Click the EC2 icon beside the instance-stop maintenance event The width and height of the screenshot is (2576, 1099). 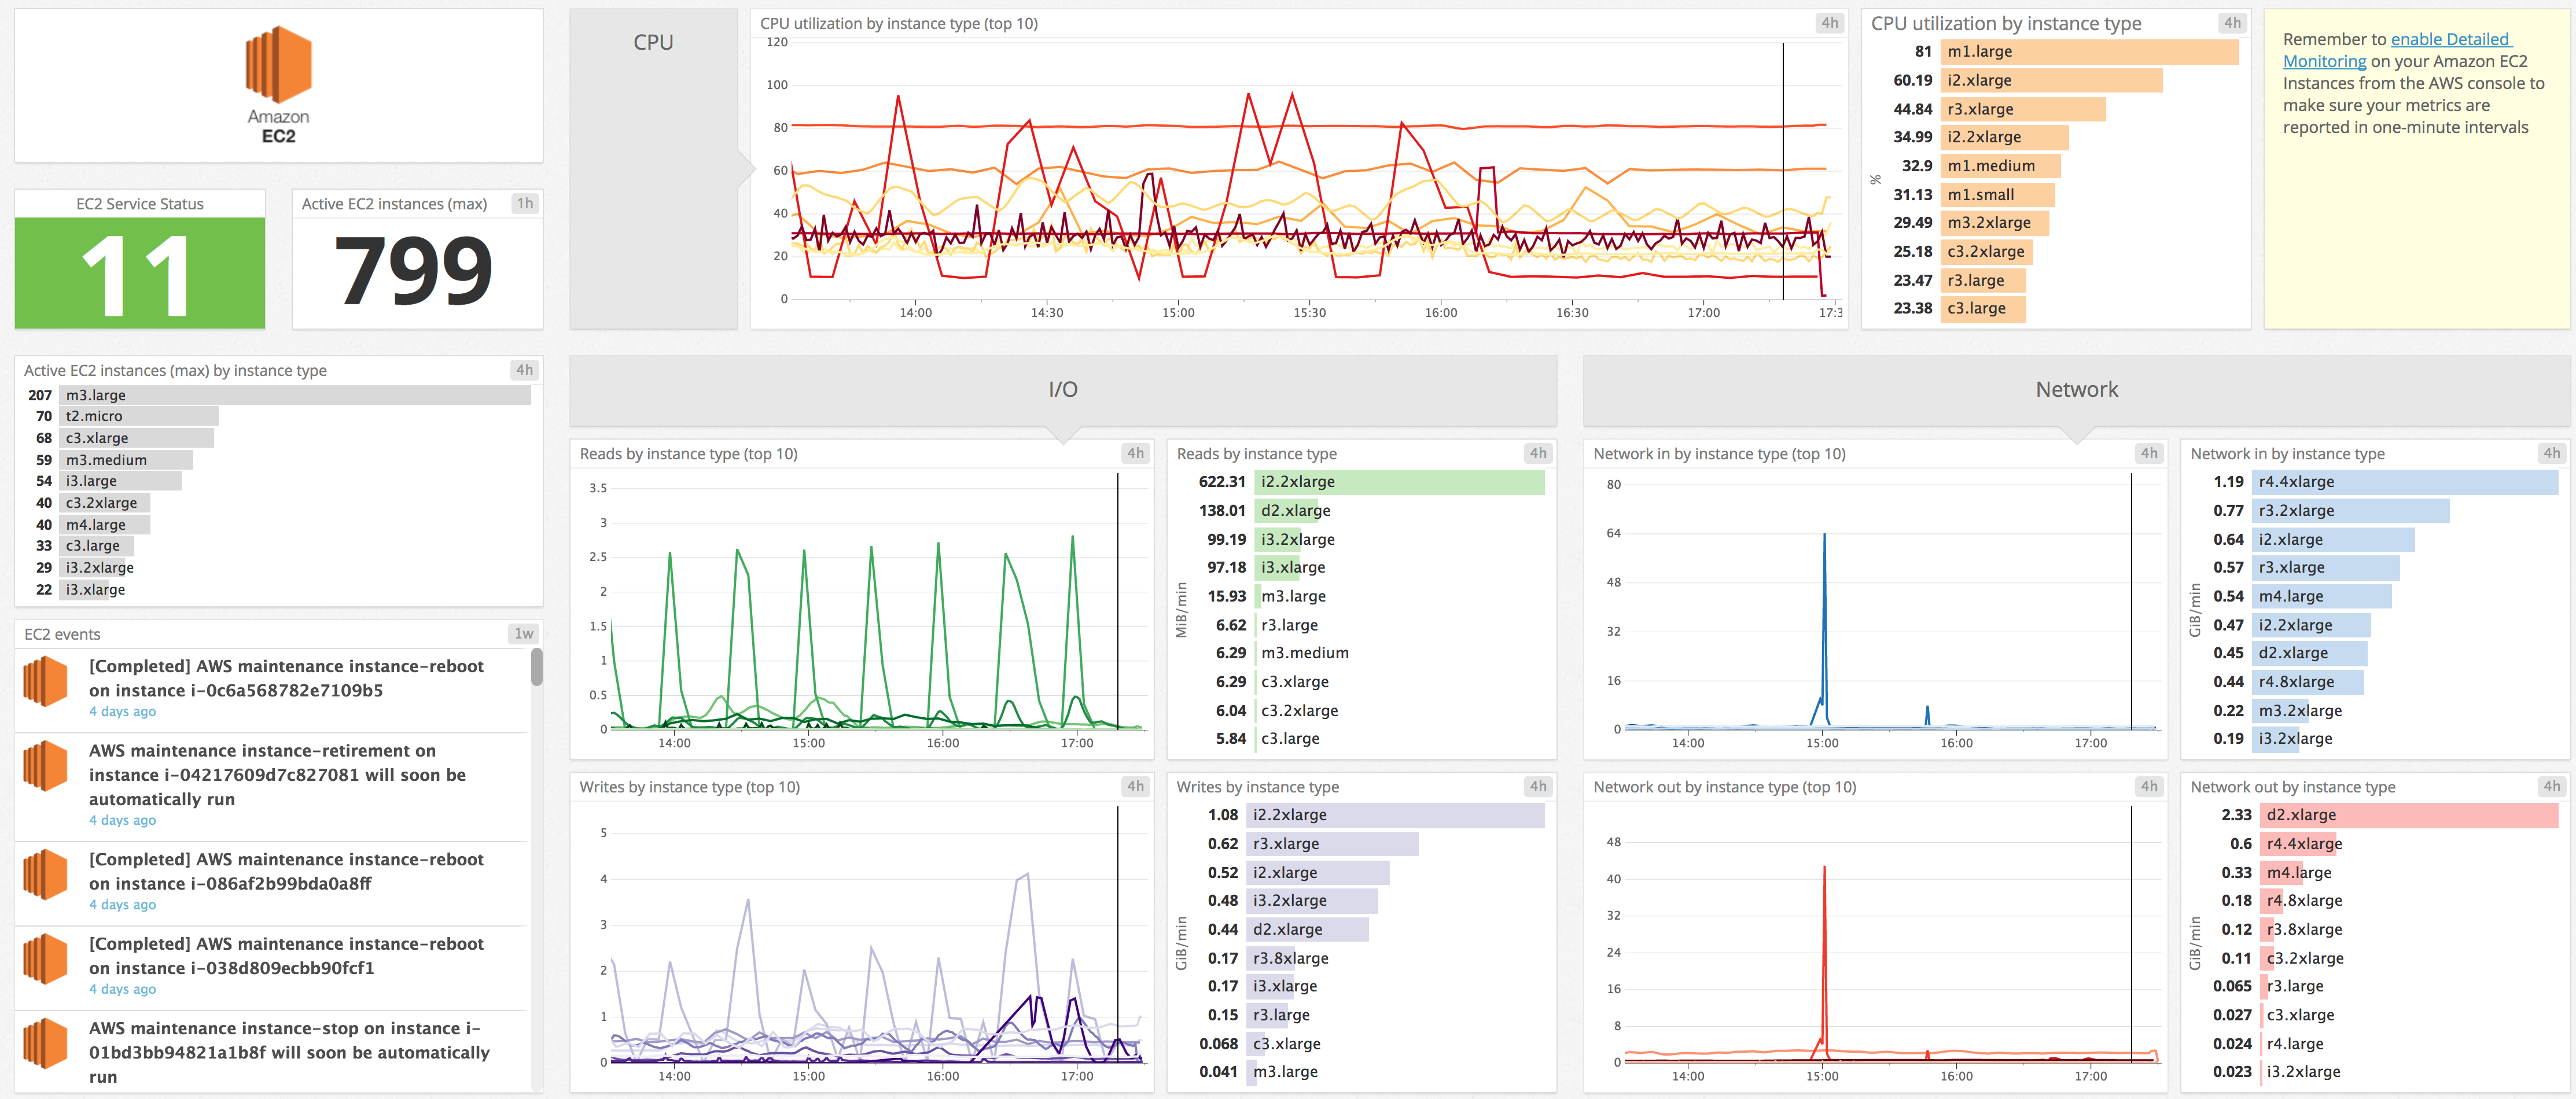tap(45, 1043)
